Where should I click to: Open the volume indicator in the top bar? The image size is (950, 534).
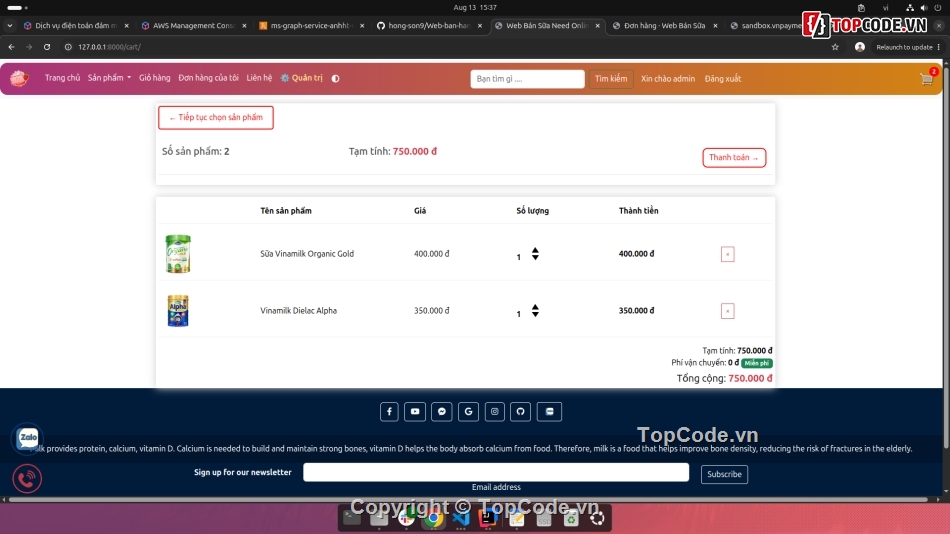[x=924, y=8]
